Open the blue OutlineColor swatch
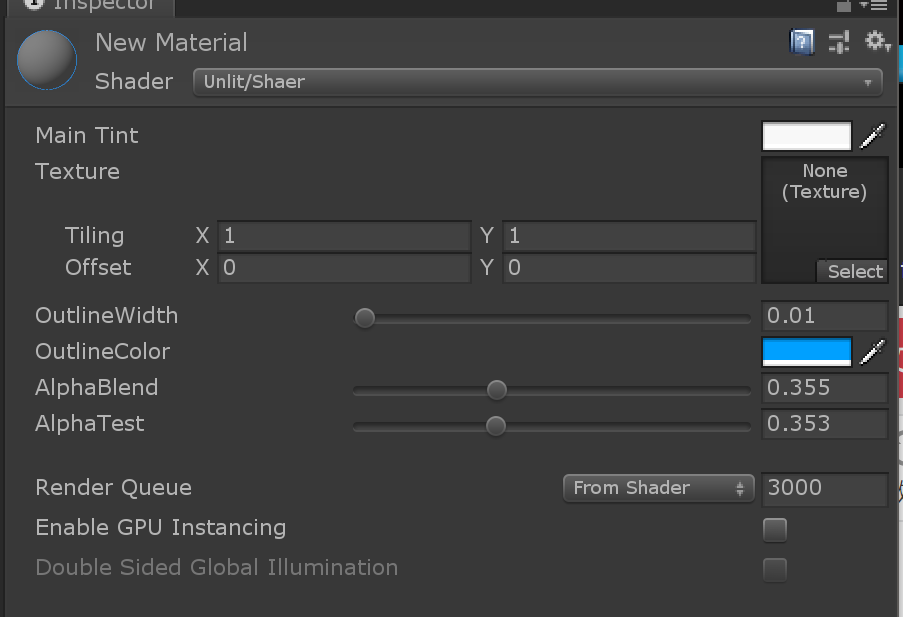The height and width of the screenshot is (617, 903). (x=806, y=352)
